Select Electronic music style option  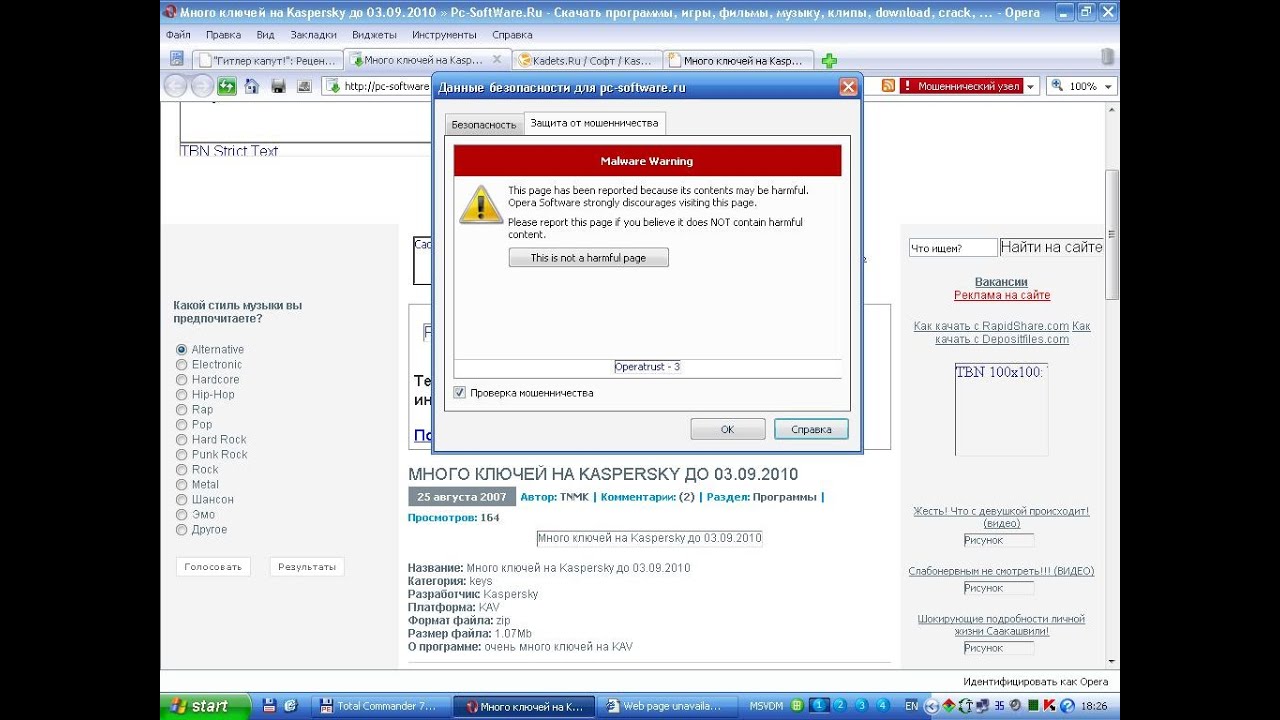[182, 365]
